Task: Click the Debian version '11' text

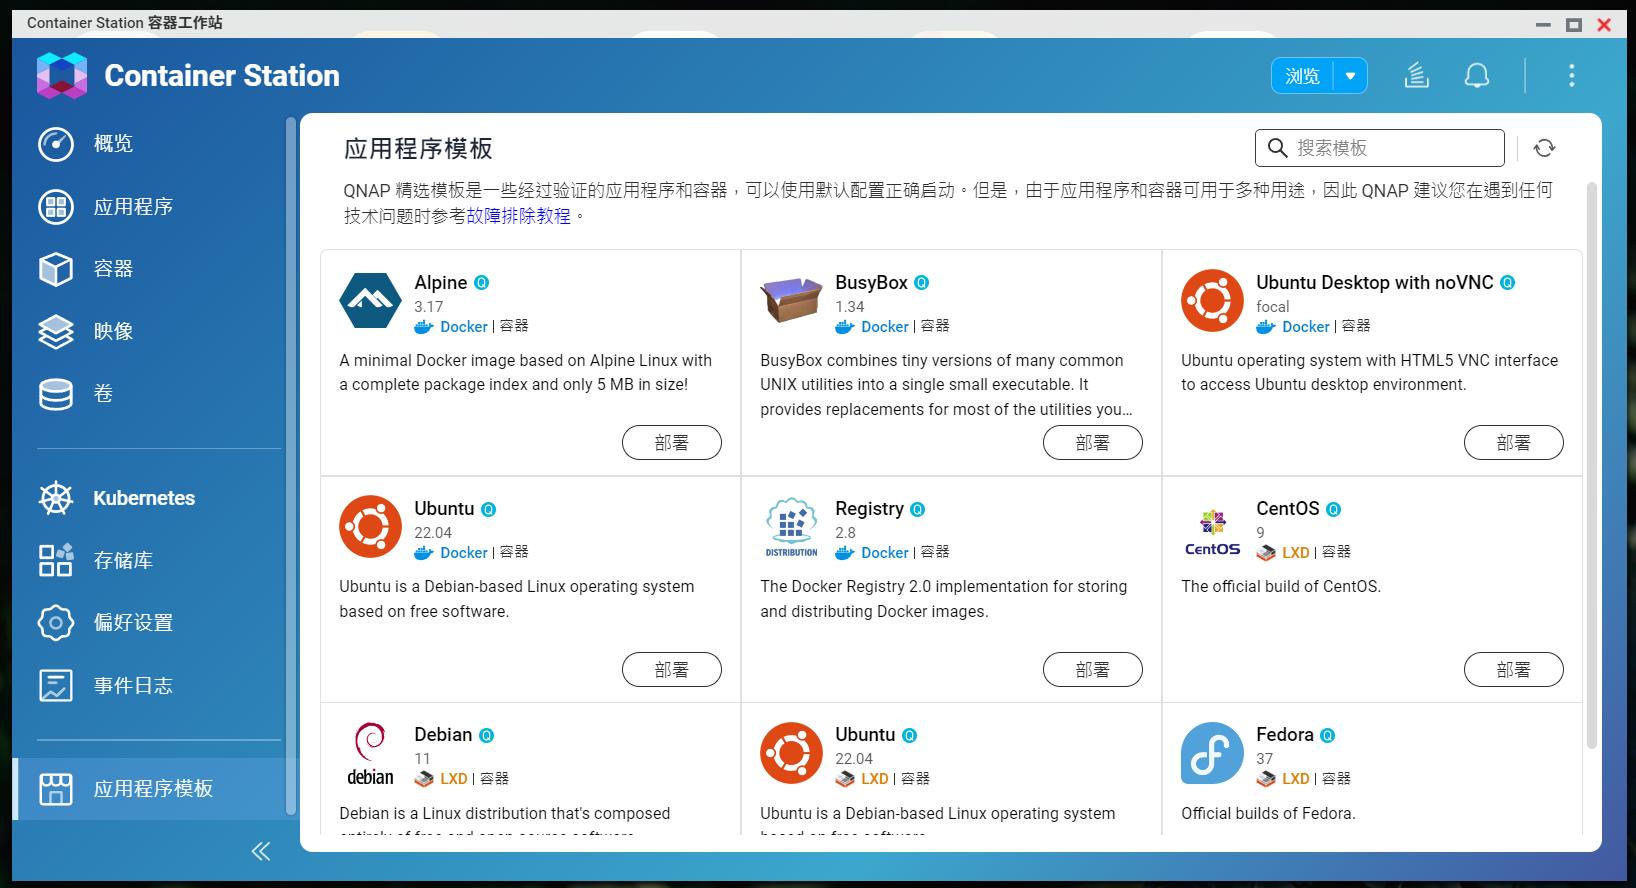Action: [422, 759]
